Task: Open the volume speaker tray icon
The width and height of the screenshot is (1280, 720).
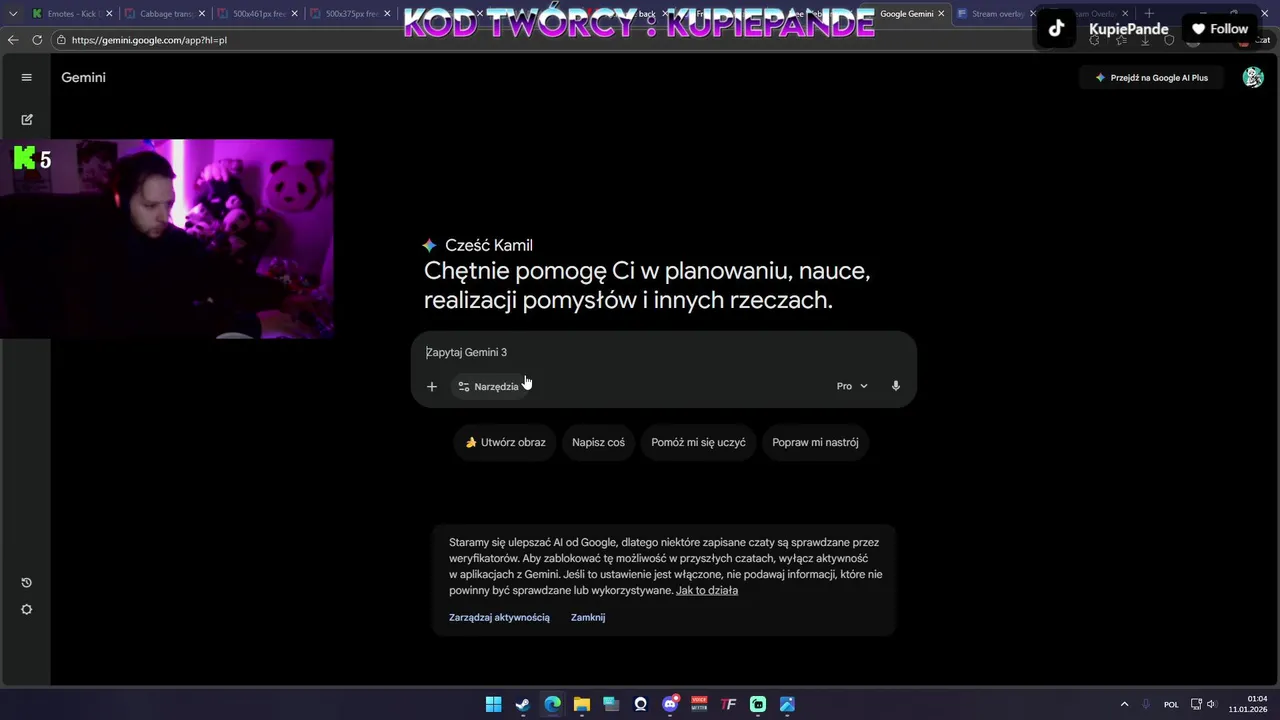Action: 1211,704
